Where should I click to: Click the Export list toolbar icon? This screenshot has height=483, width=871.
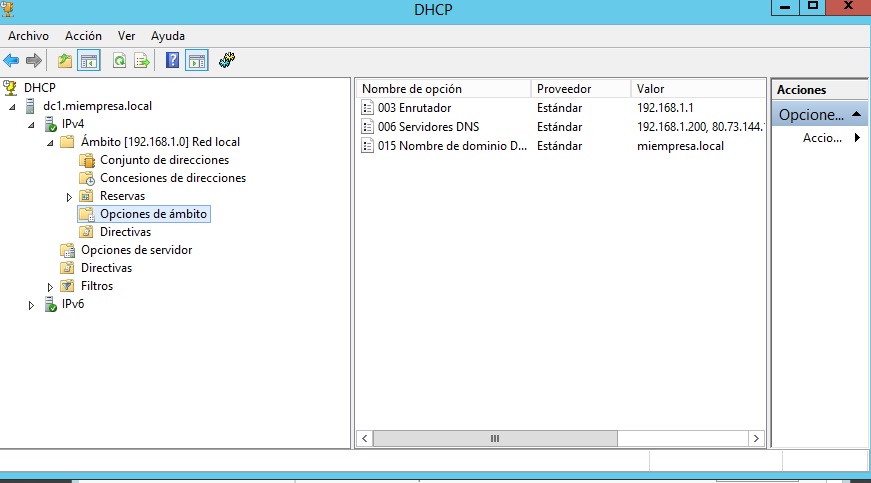point(142,61)
